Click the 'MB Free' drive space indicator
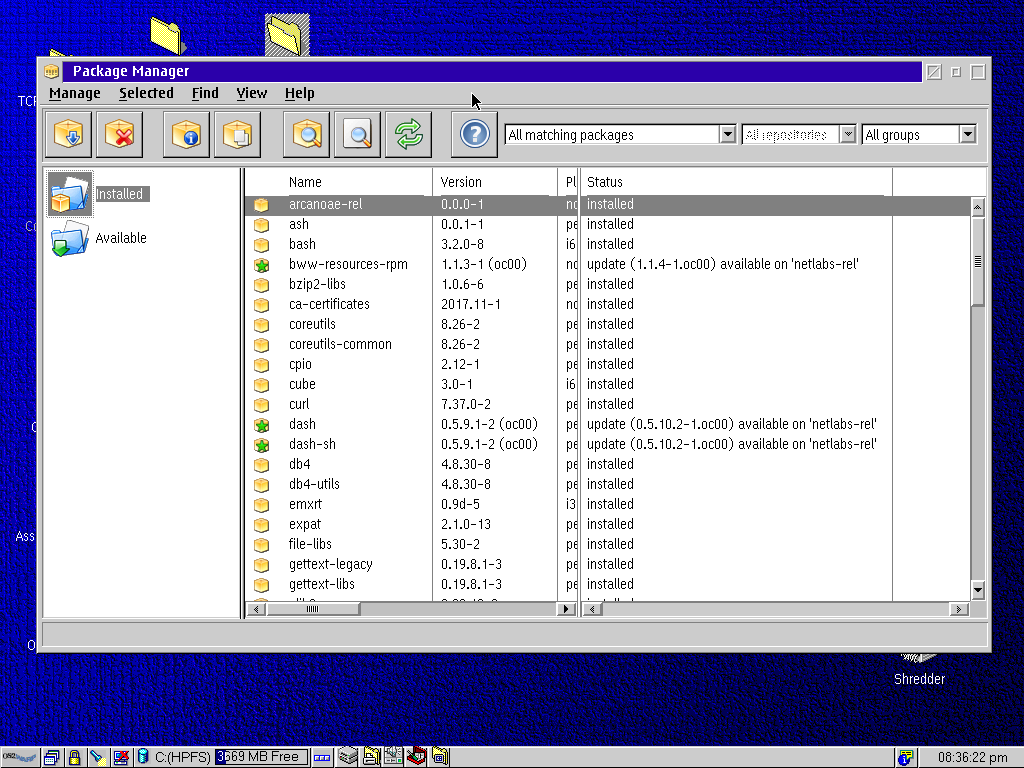 (262, 757)
